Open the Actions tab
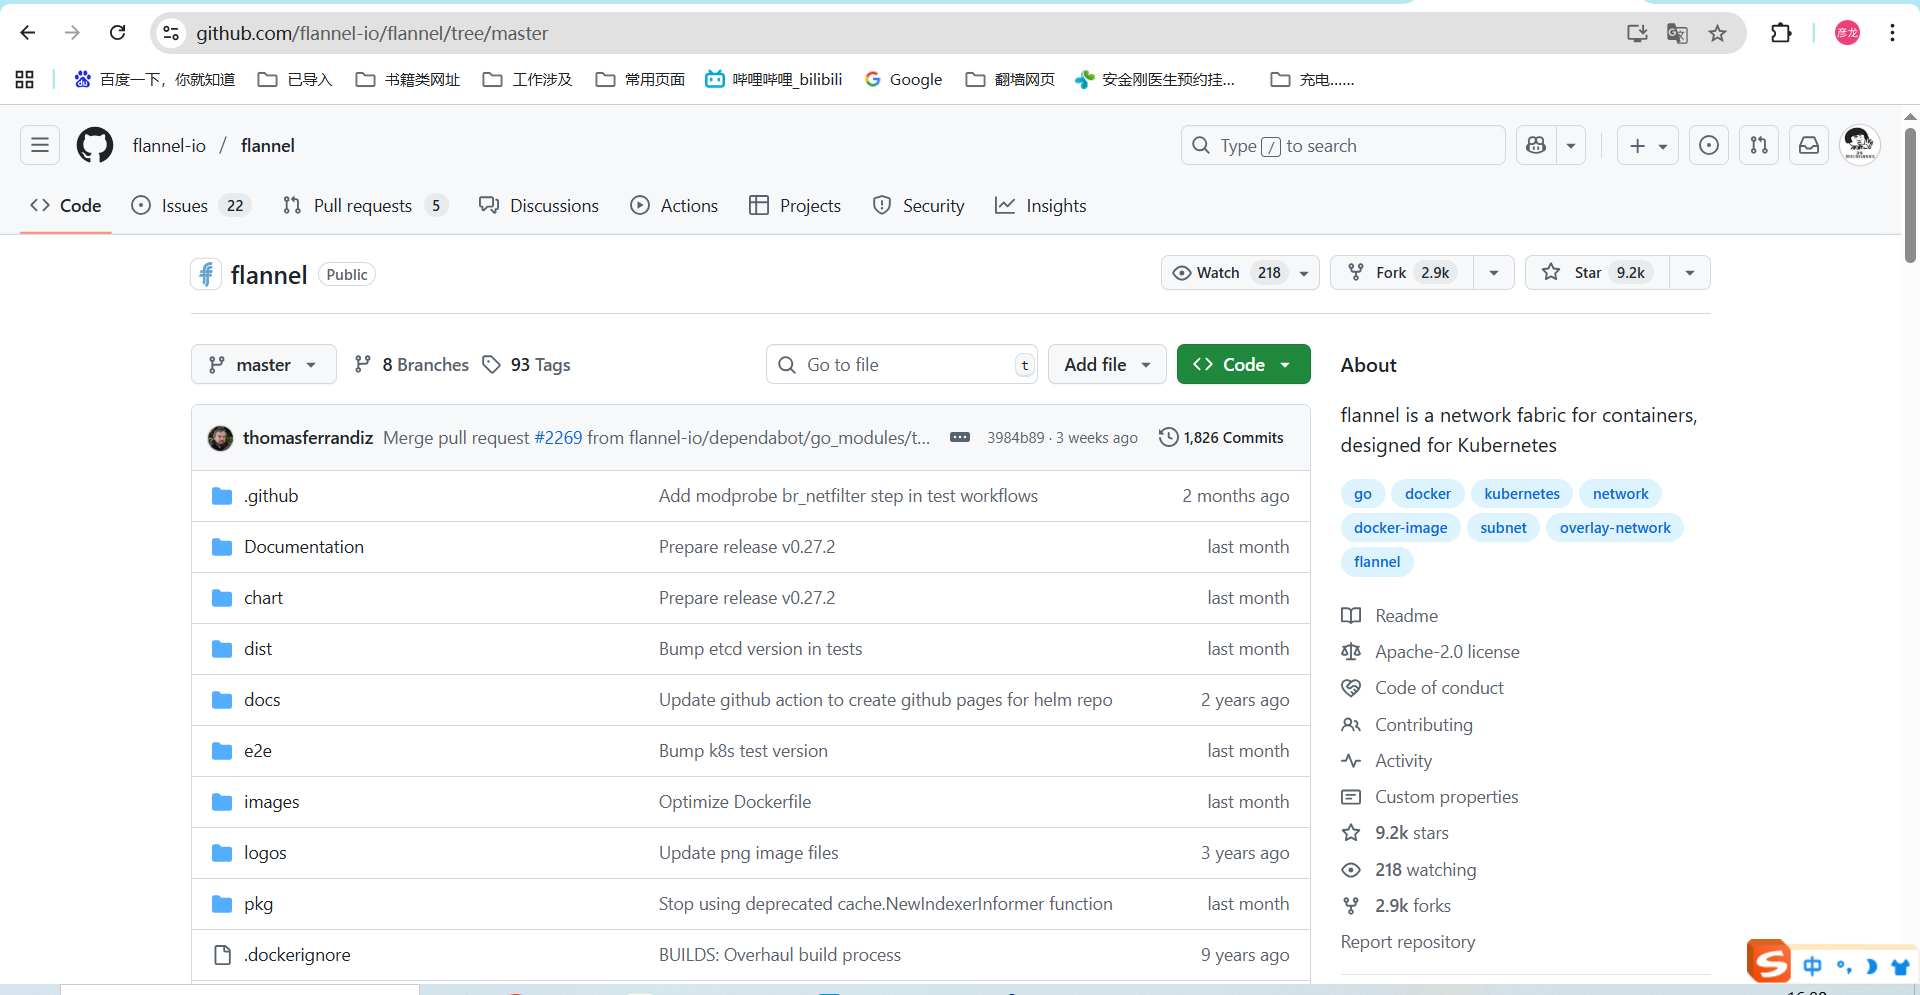This screenshot has height=995, width=1920. [x=674, y=206]
